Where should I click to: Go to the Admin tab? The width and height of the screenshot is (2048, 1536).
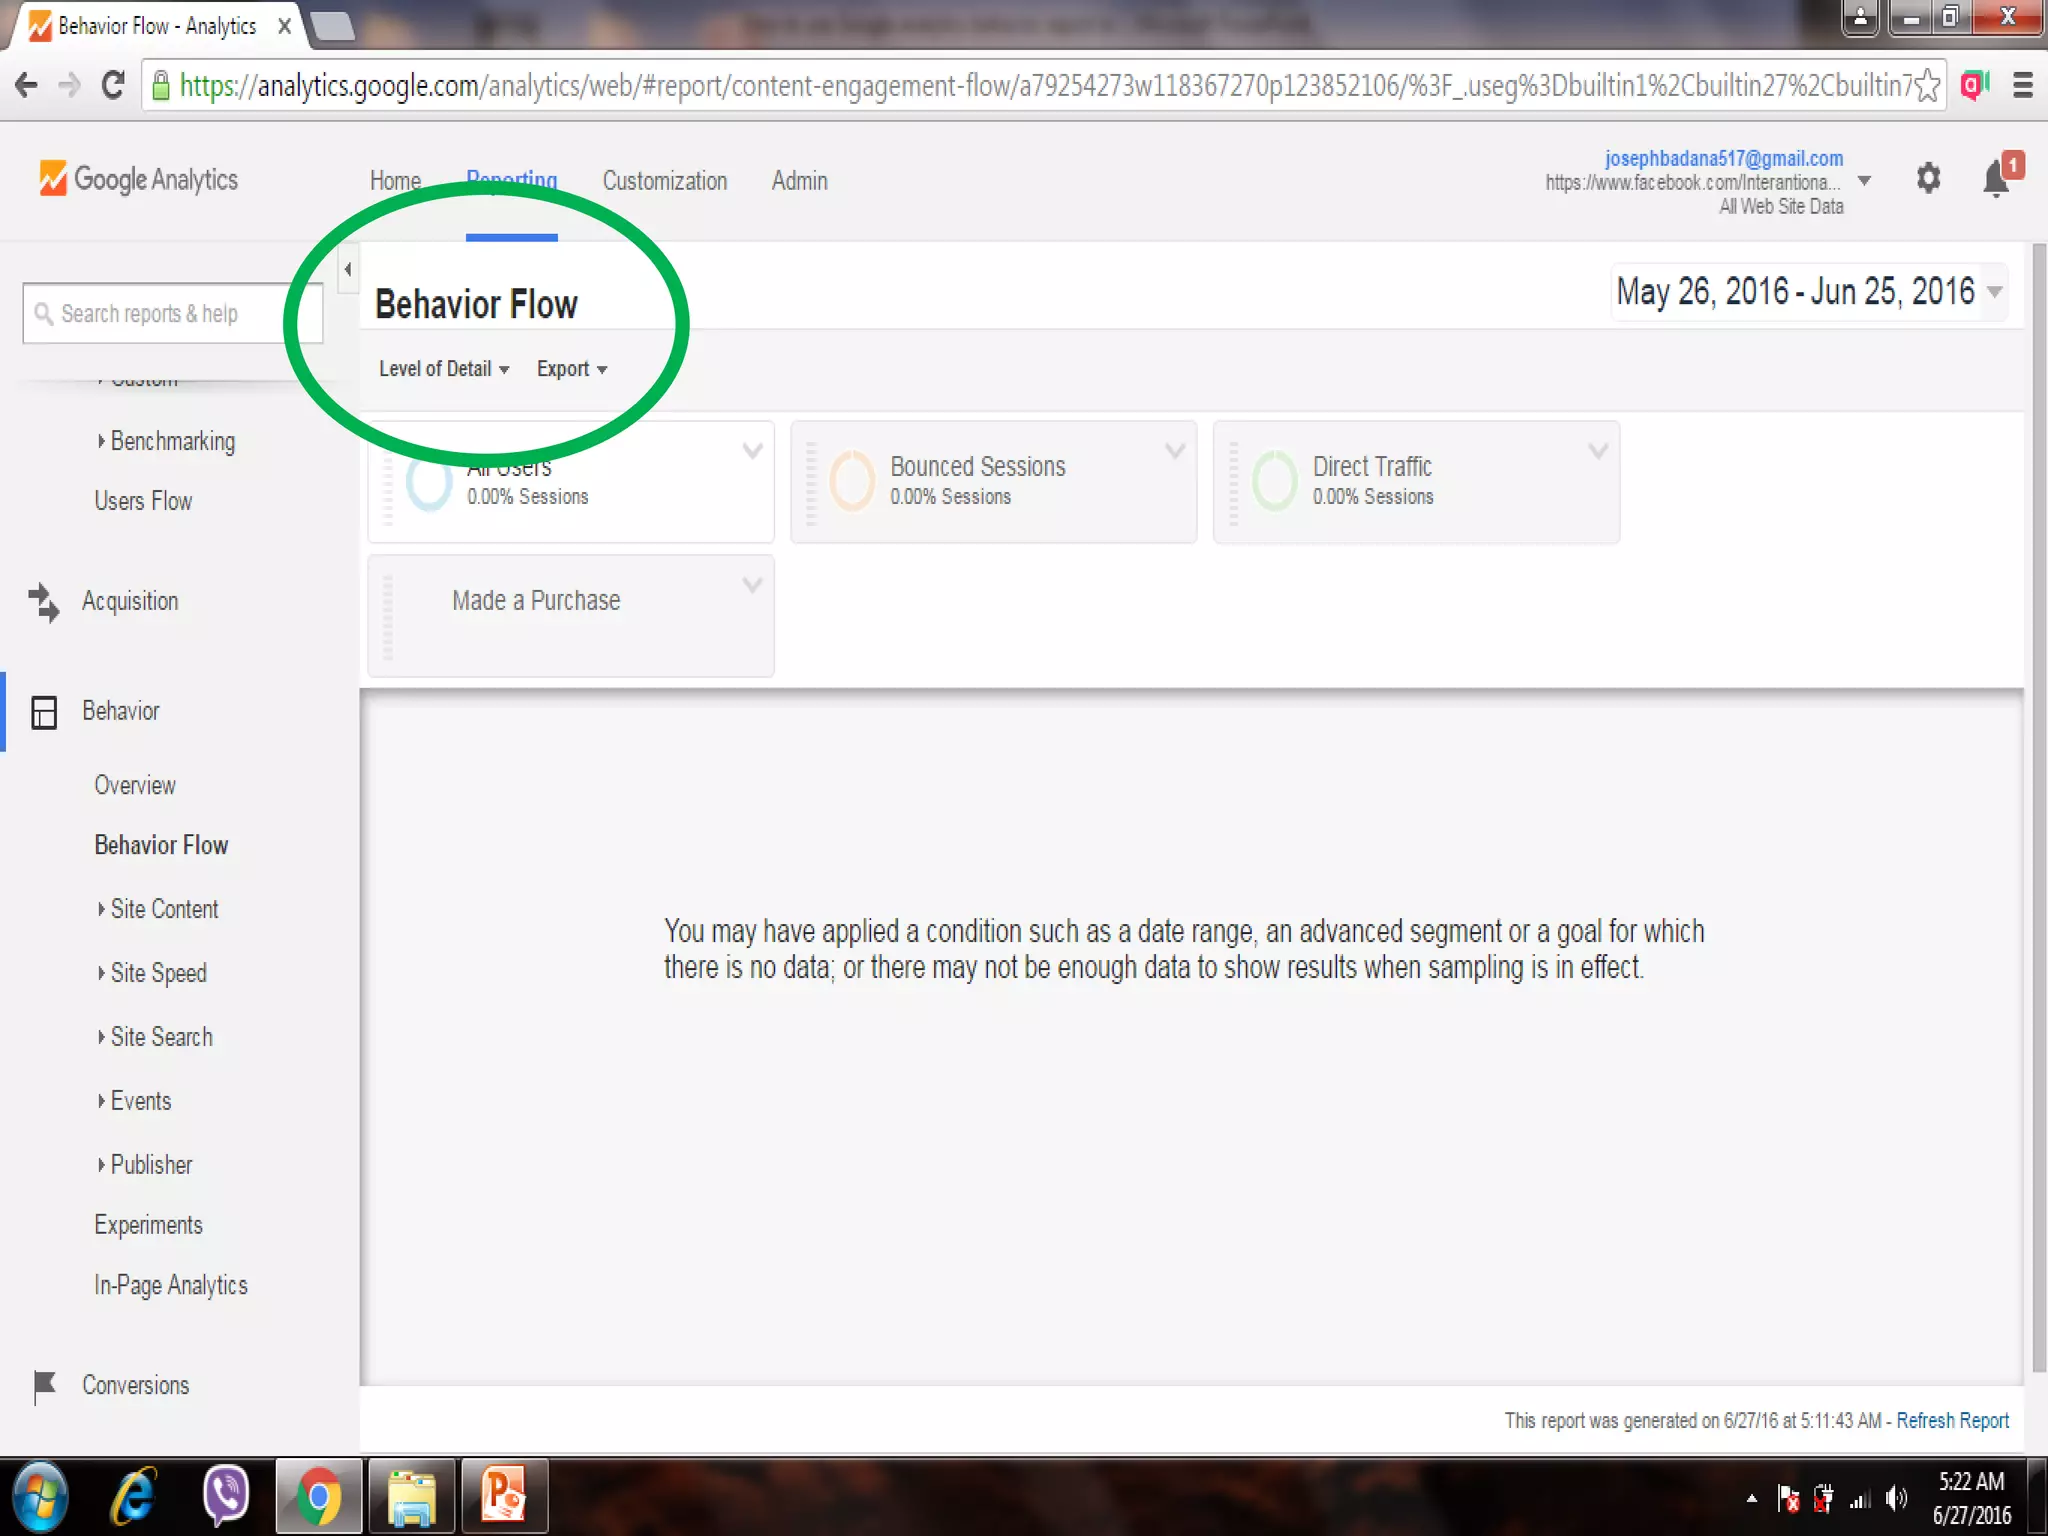pyautogui.click(x=799, y=181)
